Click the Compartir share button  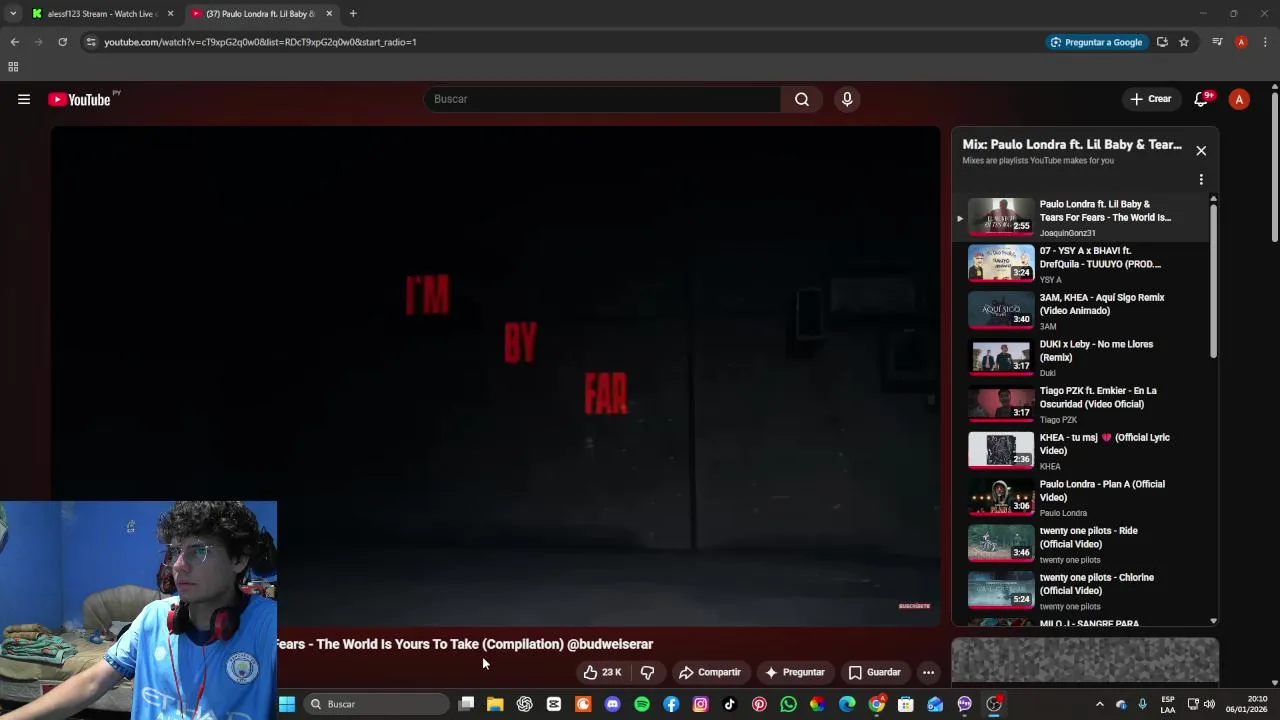click(710, 672)
